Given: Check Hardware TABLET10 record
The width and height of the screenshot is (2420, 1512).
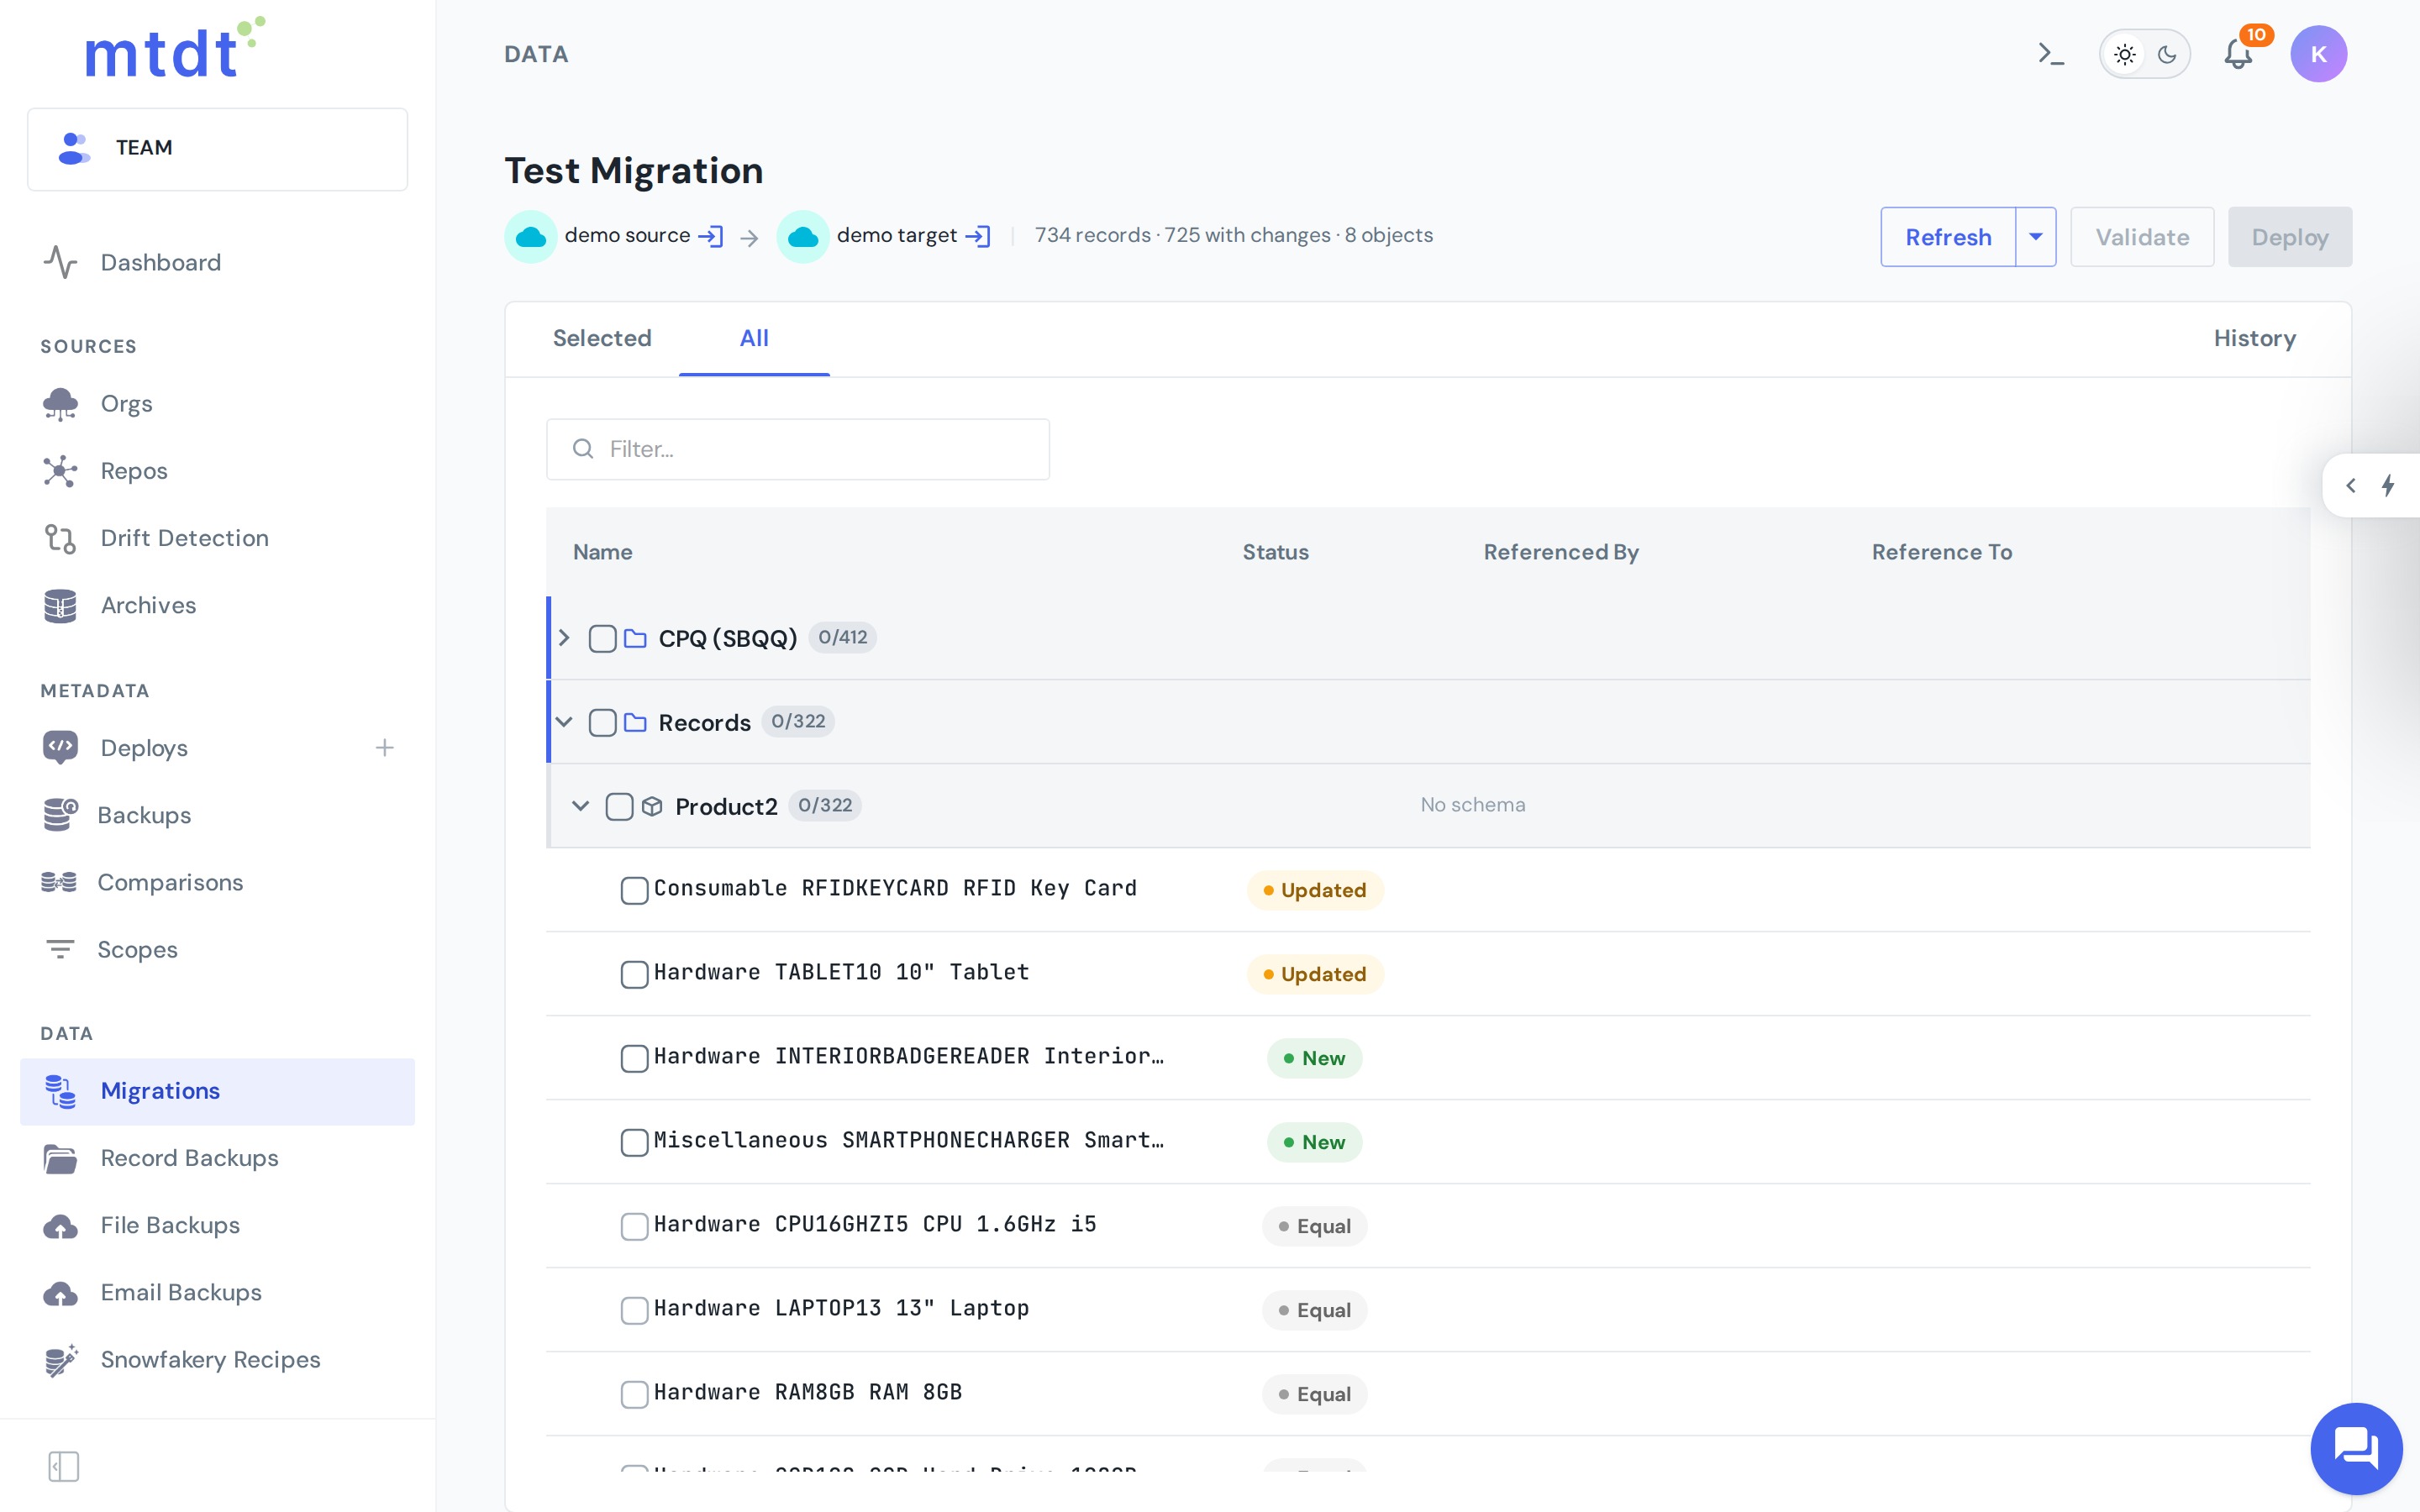Looking at the screenshot, I should click(634, 974).
